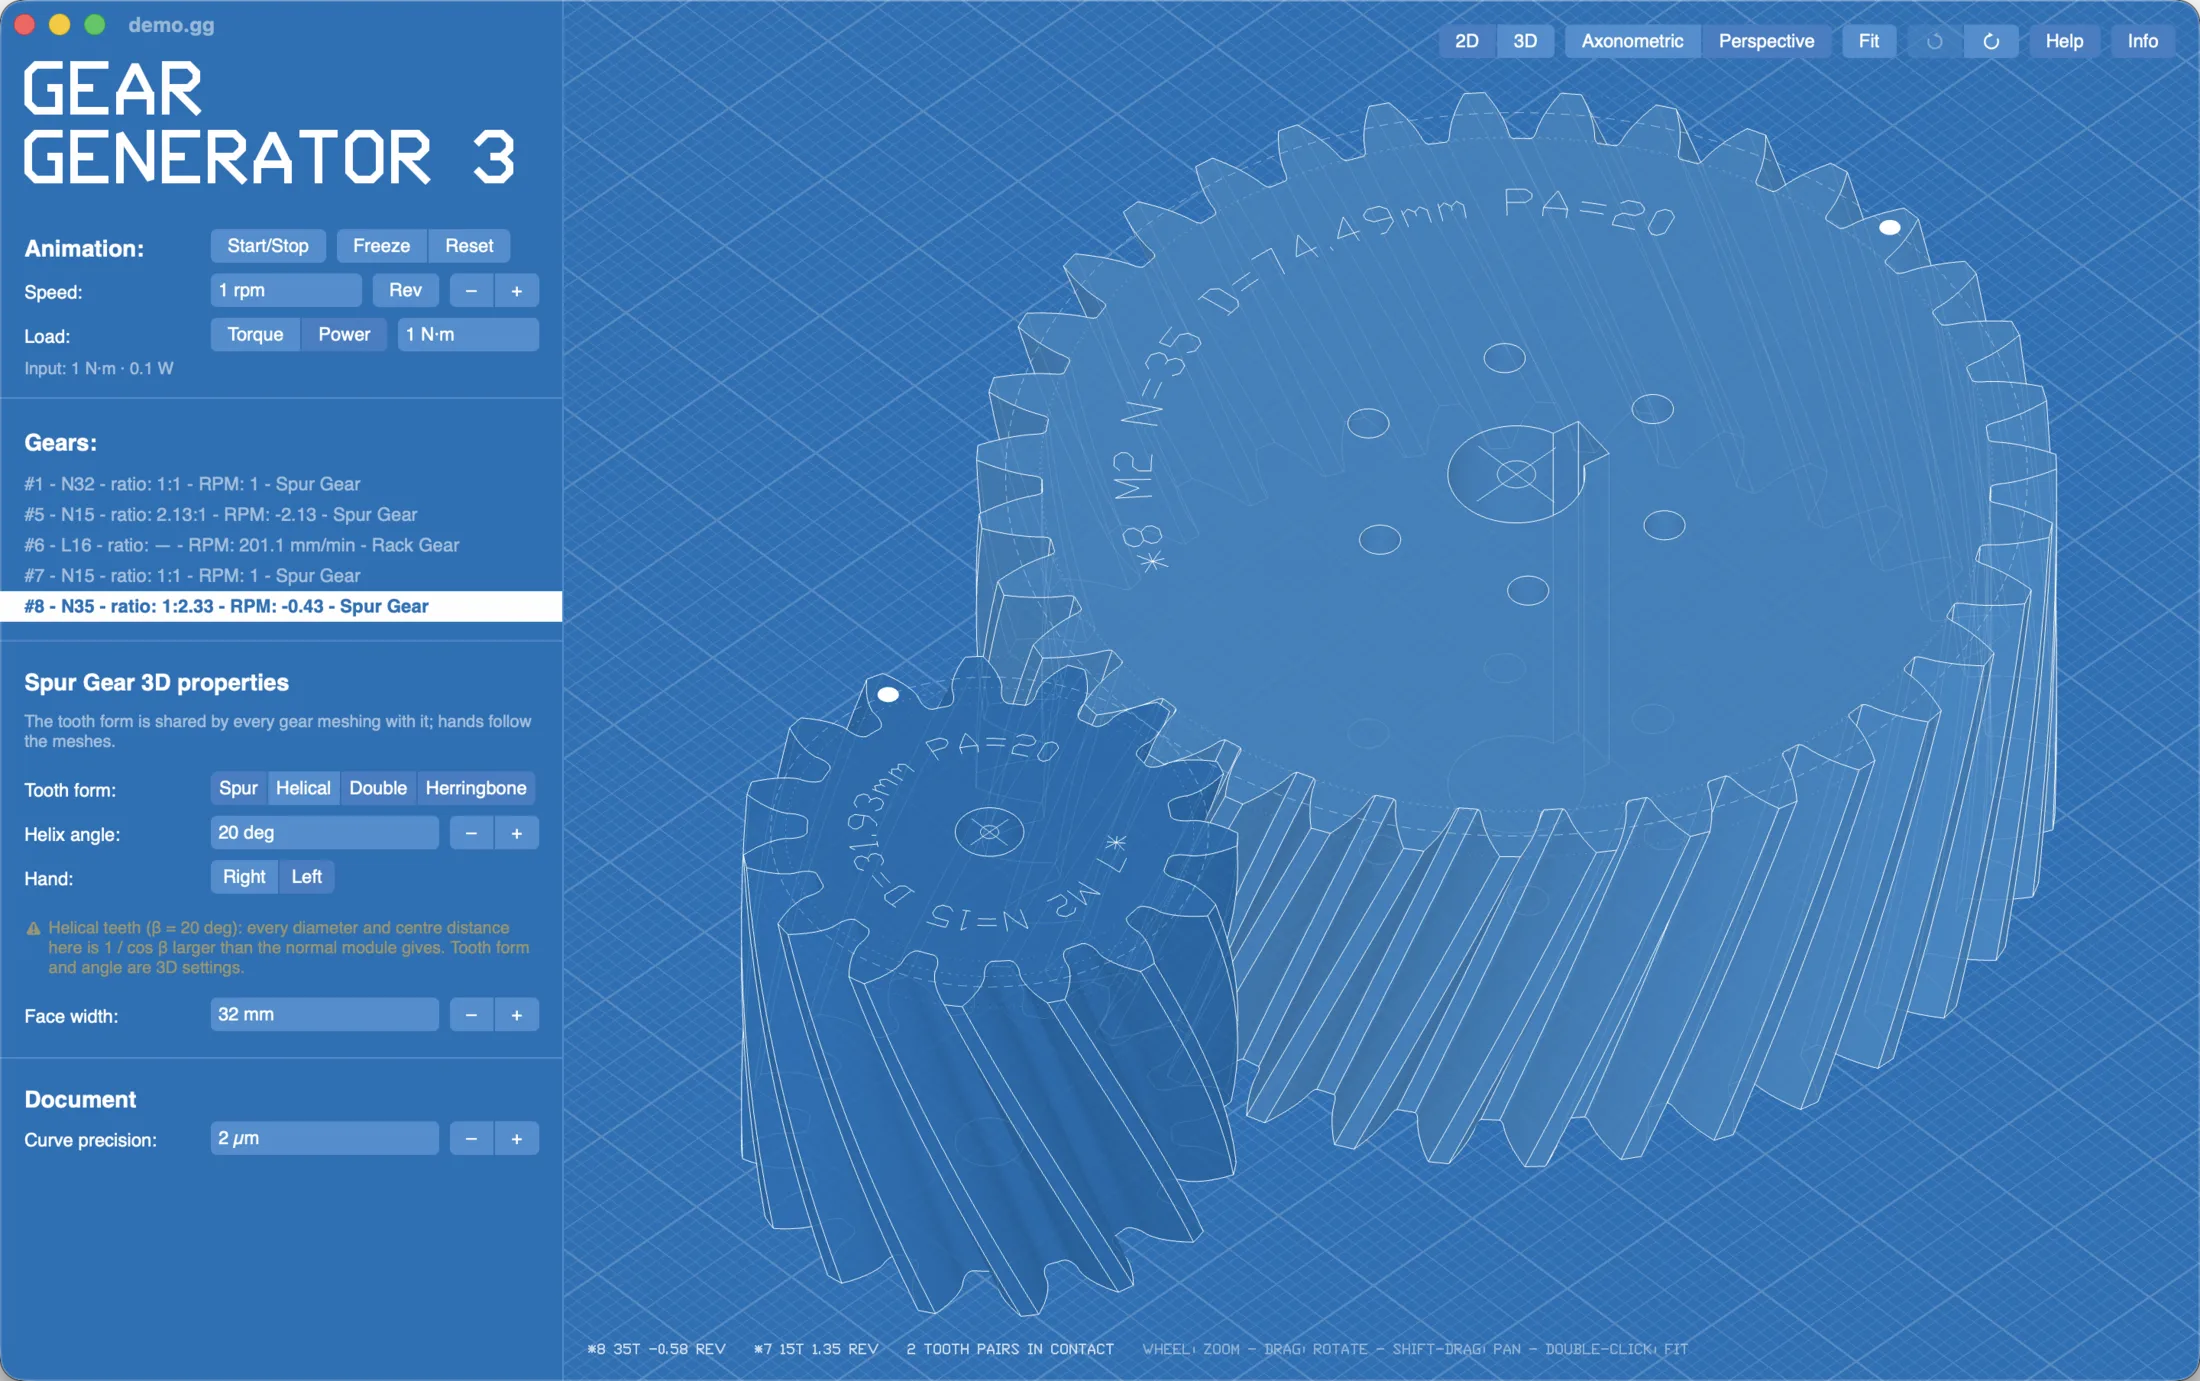Open the Info panel
The height and width of the screenshot is (1381, 2200).
coord(2142,41)
